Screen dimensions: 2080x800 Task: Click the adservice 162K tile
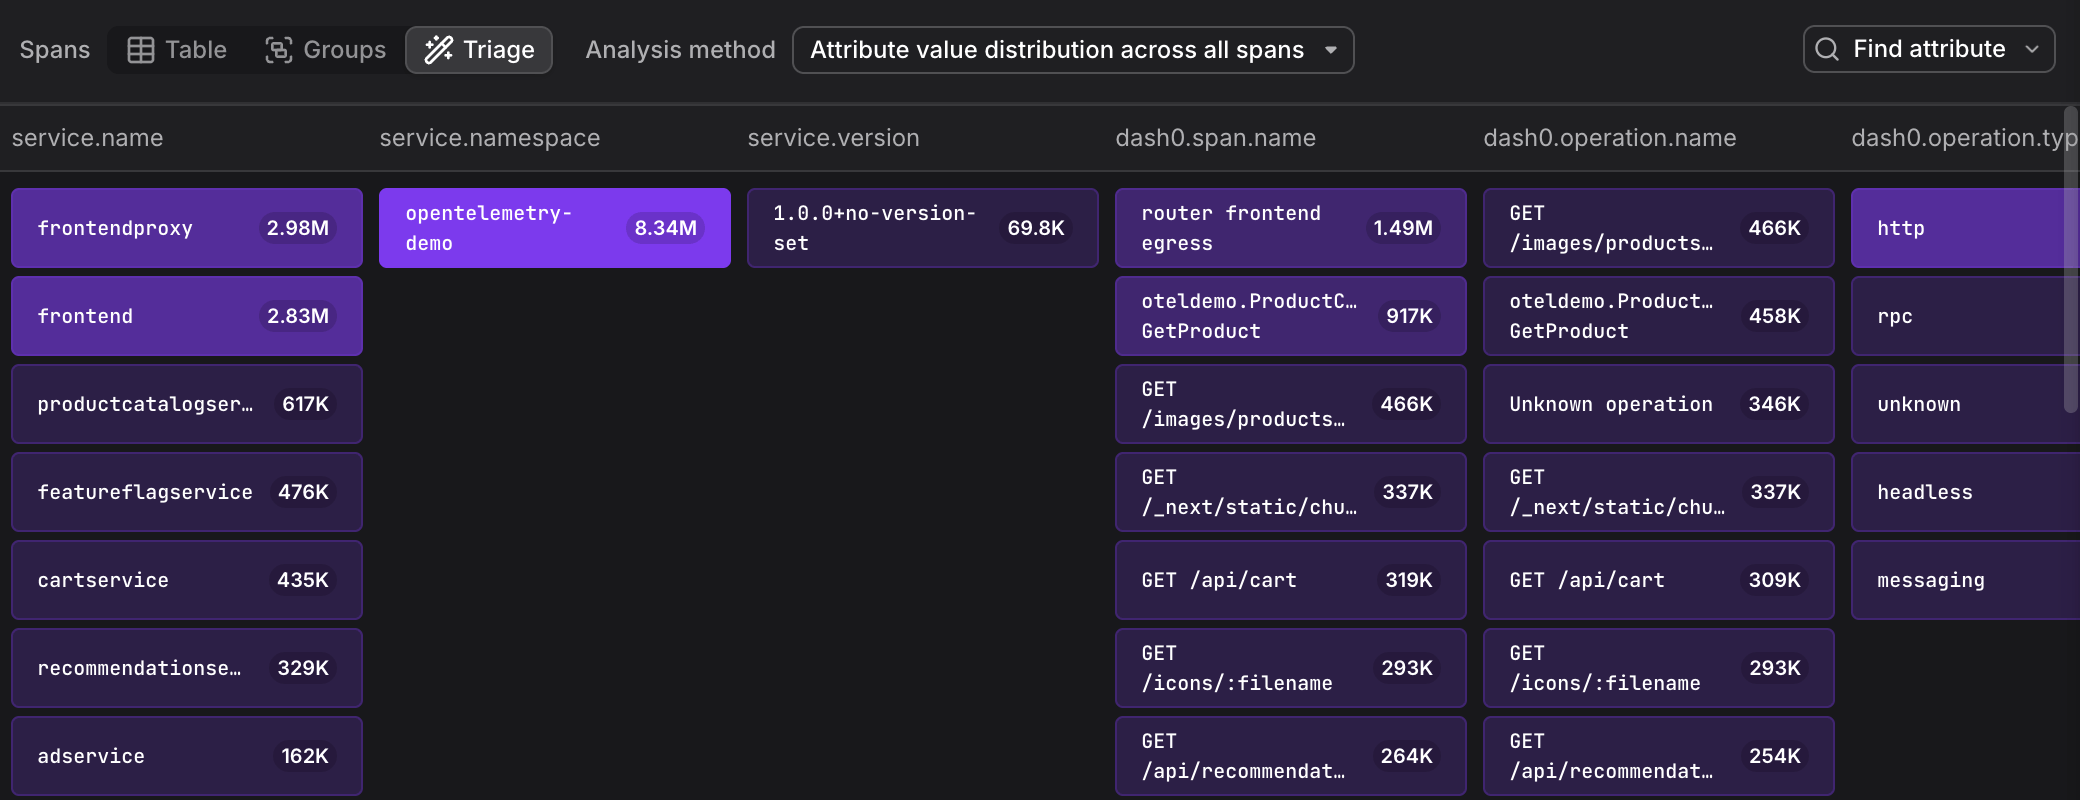pyautogui.click(x=186, y=756)
